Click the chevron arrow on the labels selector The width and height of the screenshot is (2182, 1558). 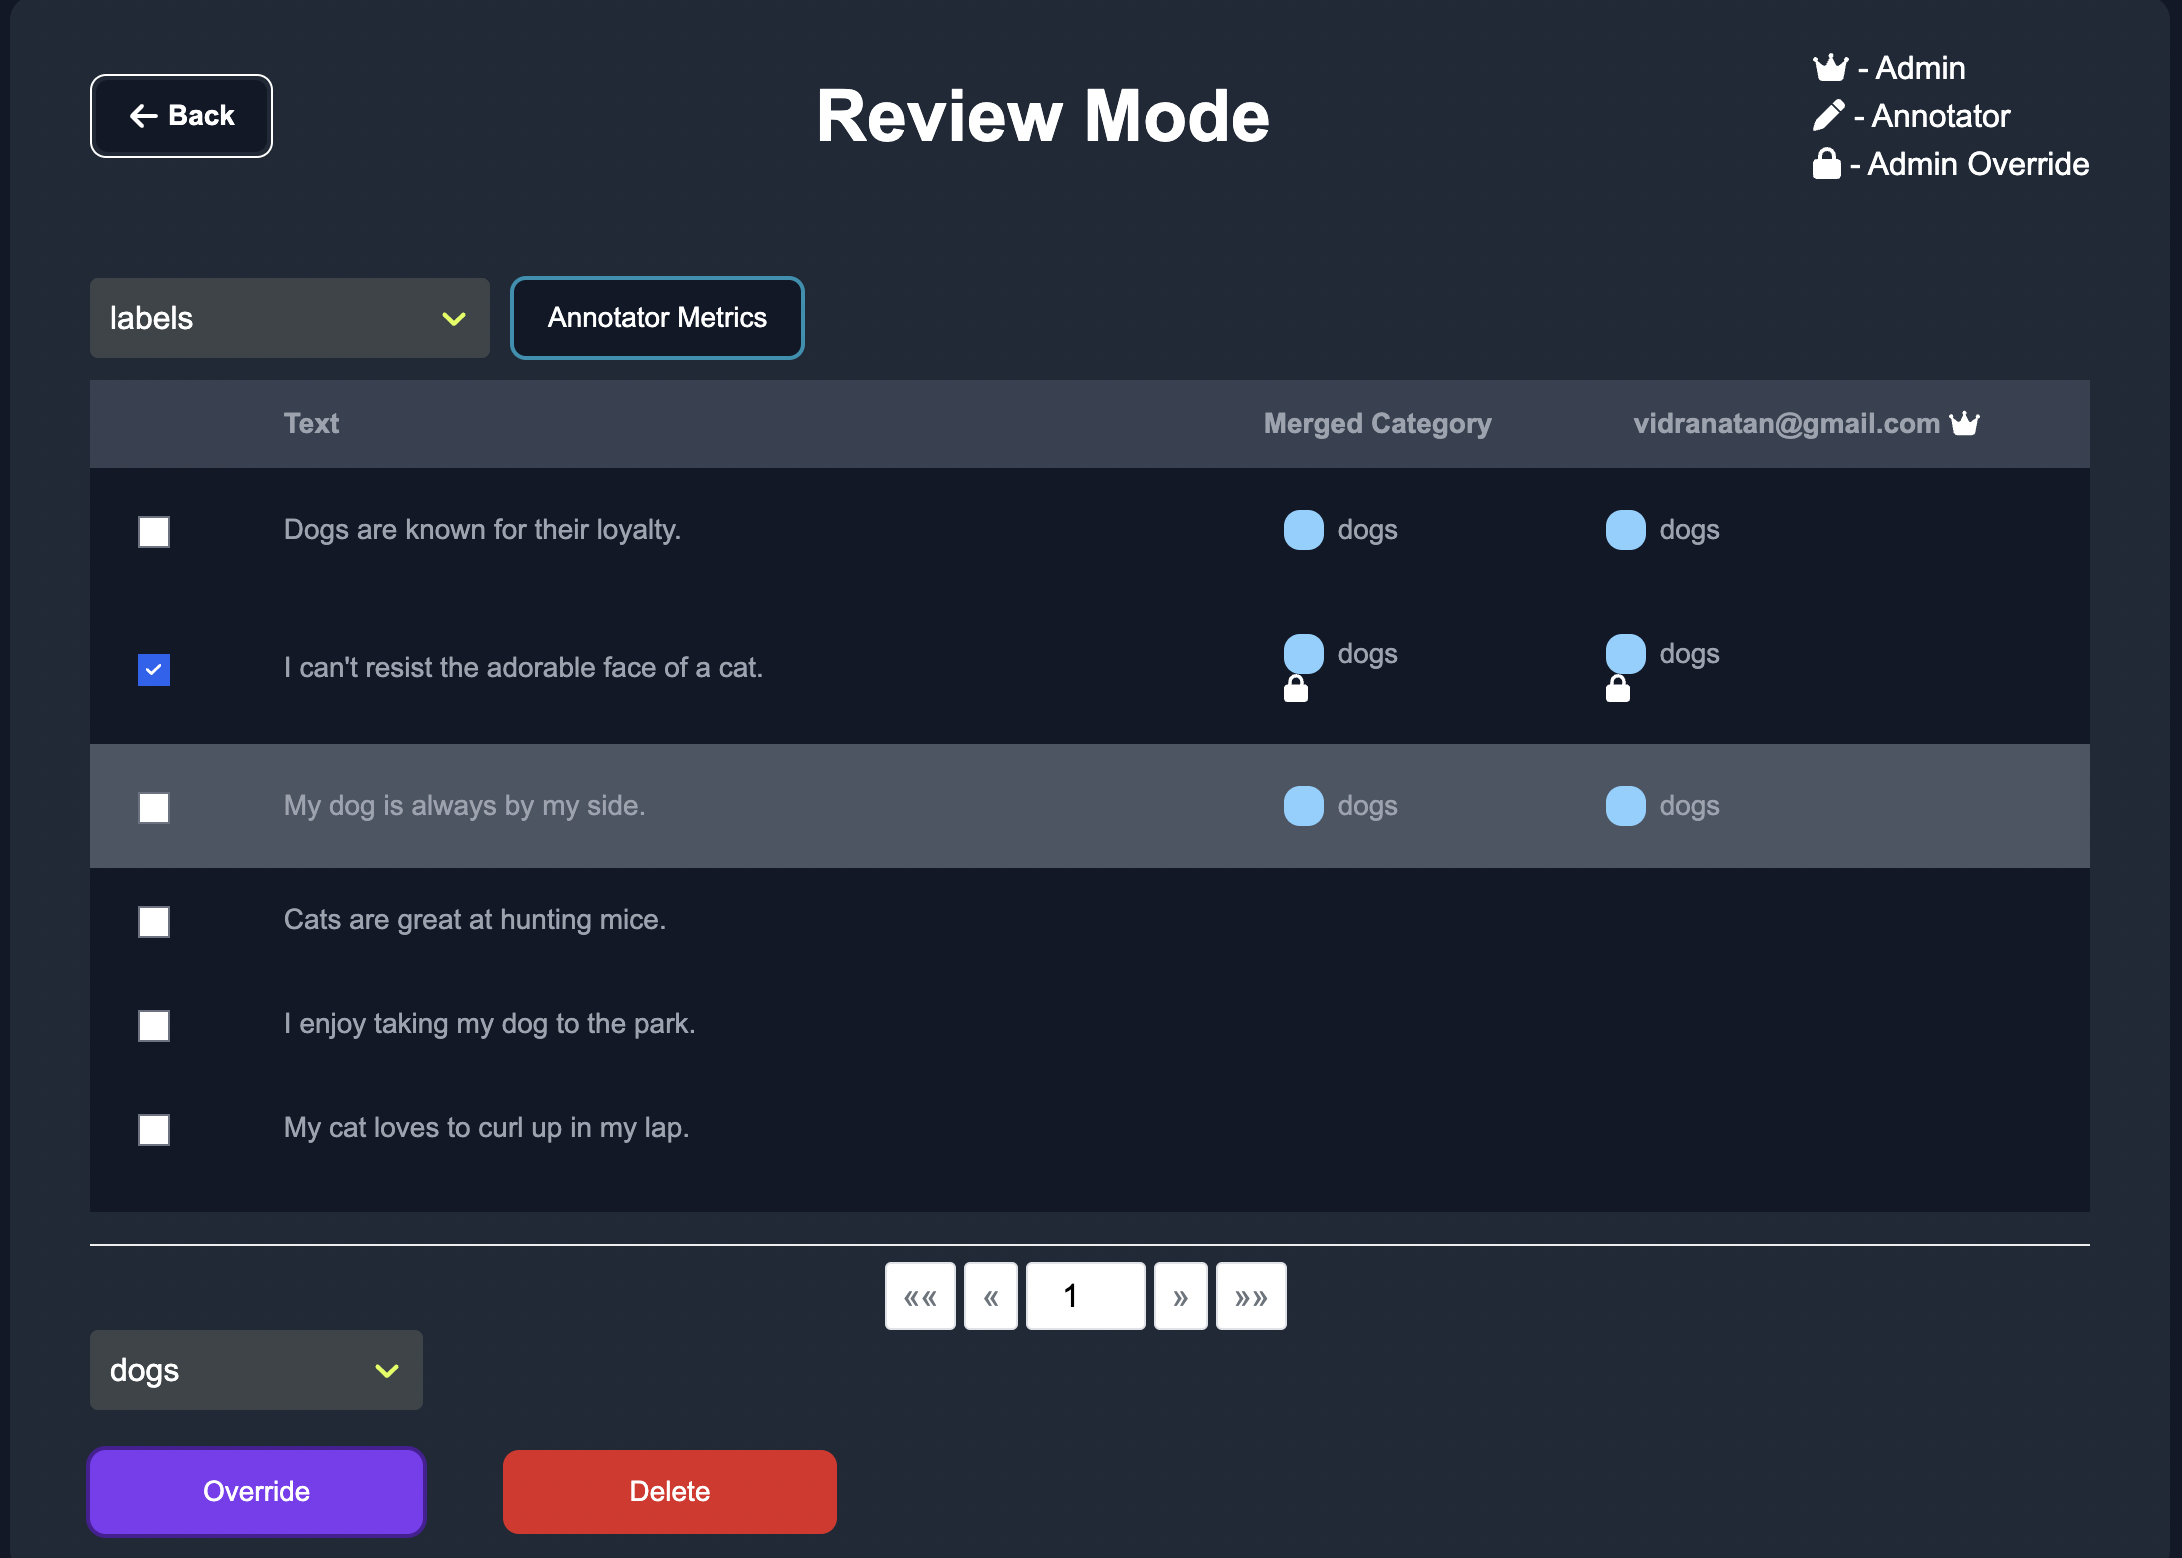tap(454, 319)
